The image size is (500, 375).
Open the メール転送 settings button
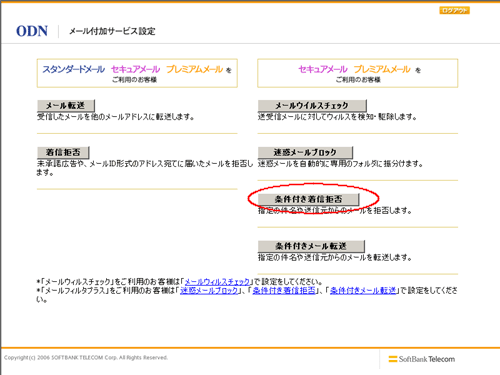[x=66, y=106]
